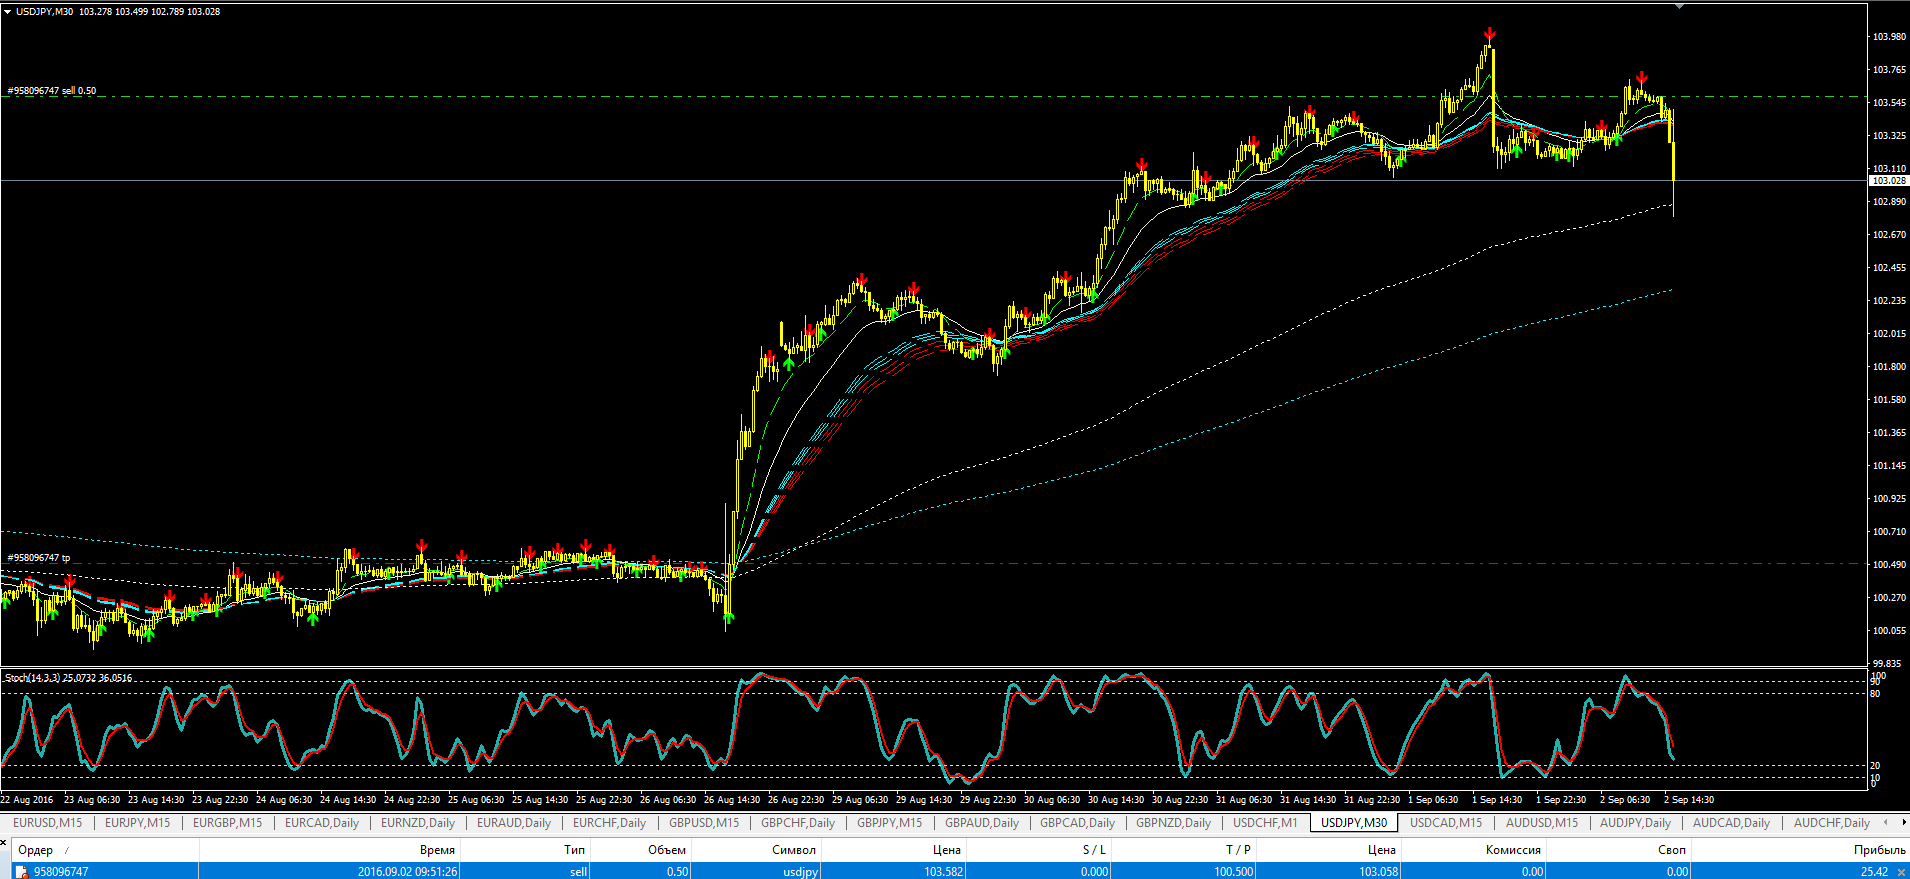Viewport: 1910px width, 879px height.
Task: Click the usdjpy symbol cell
Action: point(801,872)
